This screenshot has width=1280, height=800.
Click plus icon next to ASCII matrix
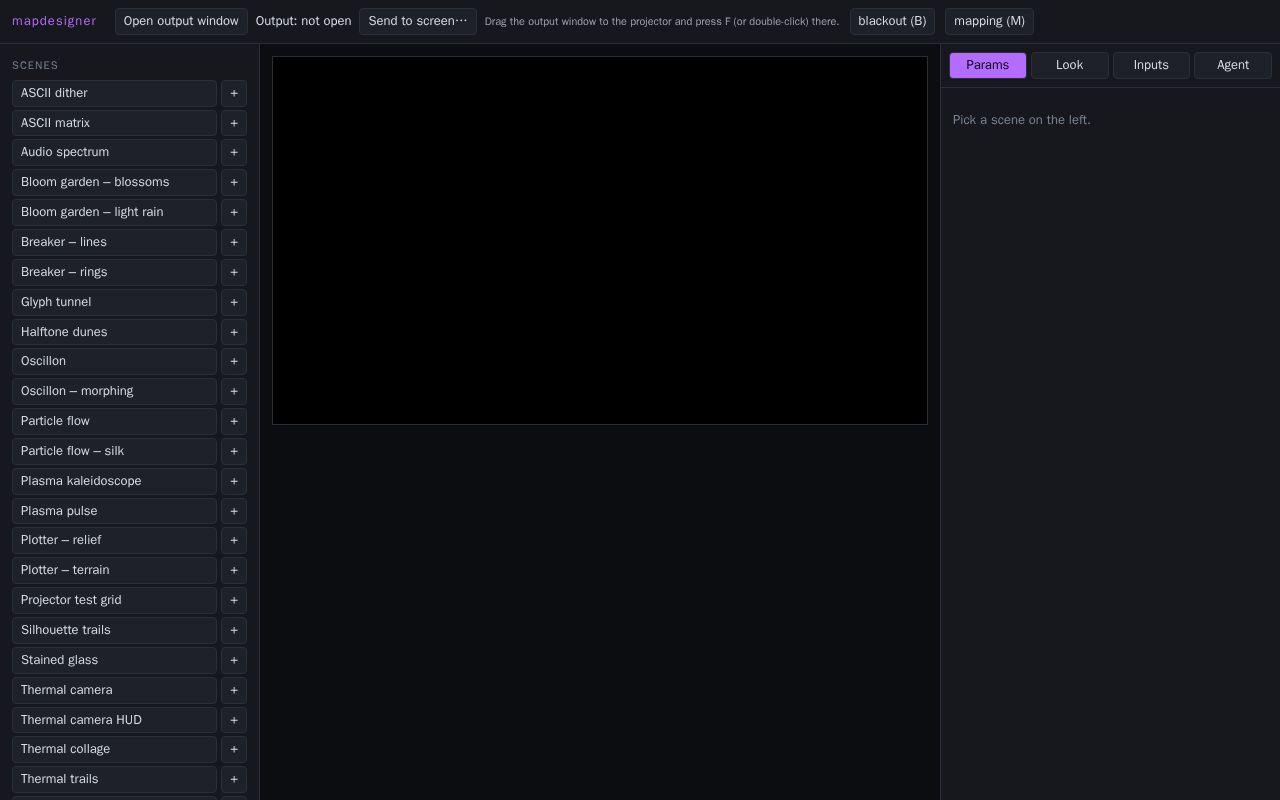point(234,123)
